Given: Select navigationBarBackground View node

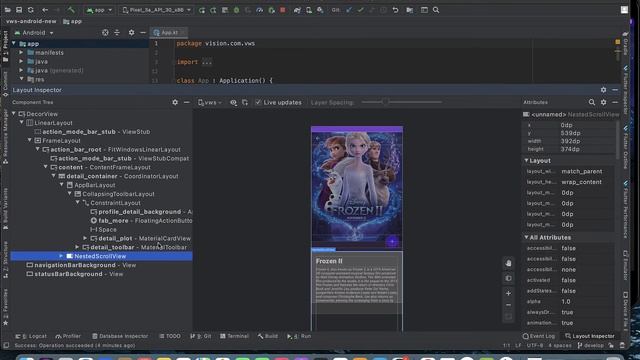Looking at the screenshot, I should 81,265.
